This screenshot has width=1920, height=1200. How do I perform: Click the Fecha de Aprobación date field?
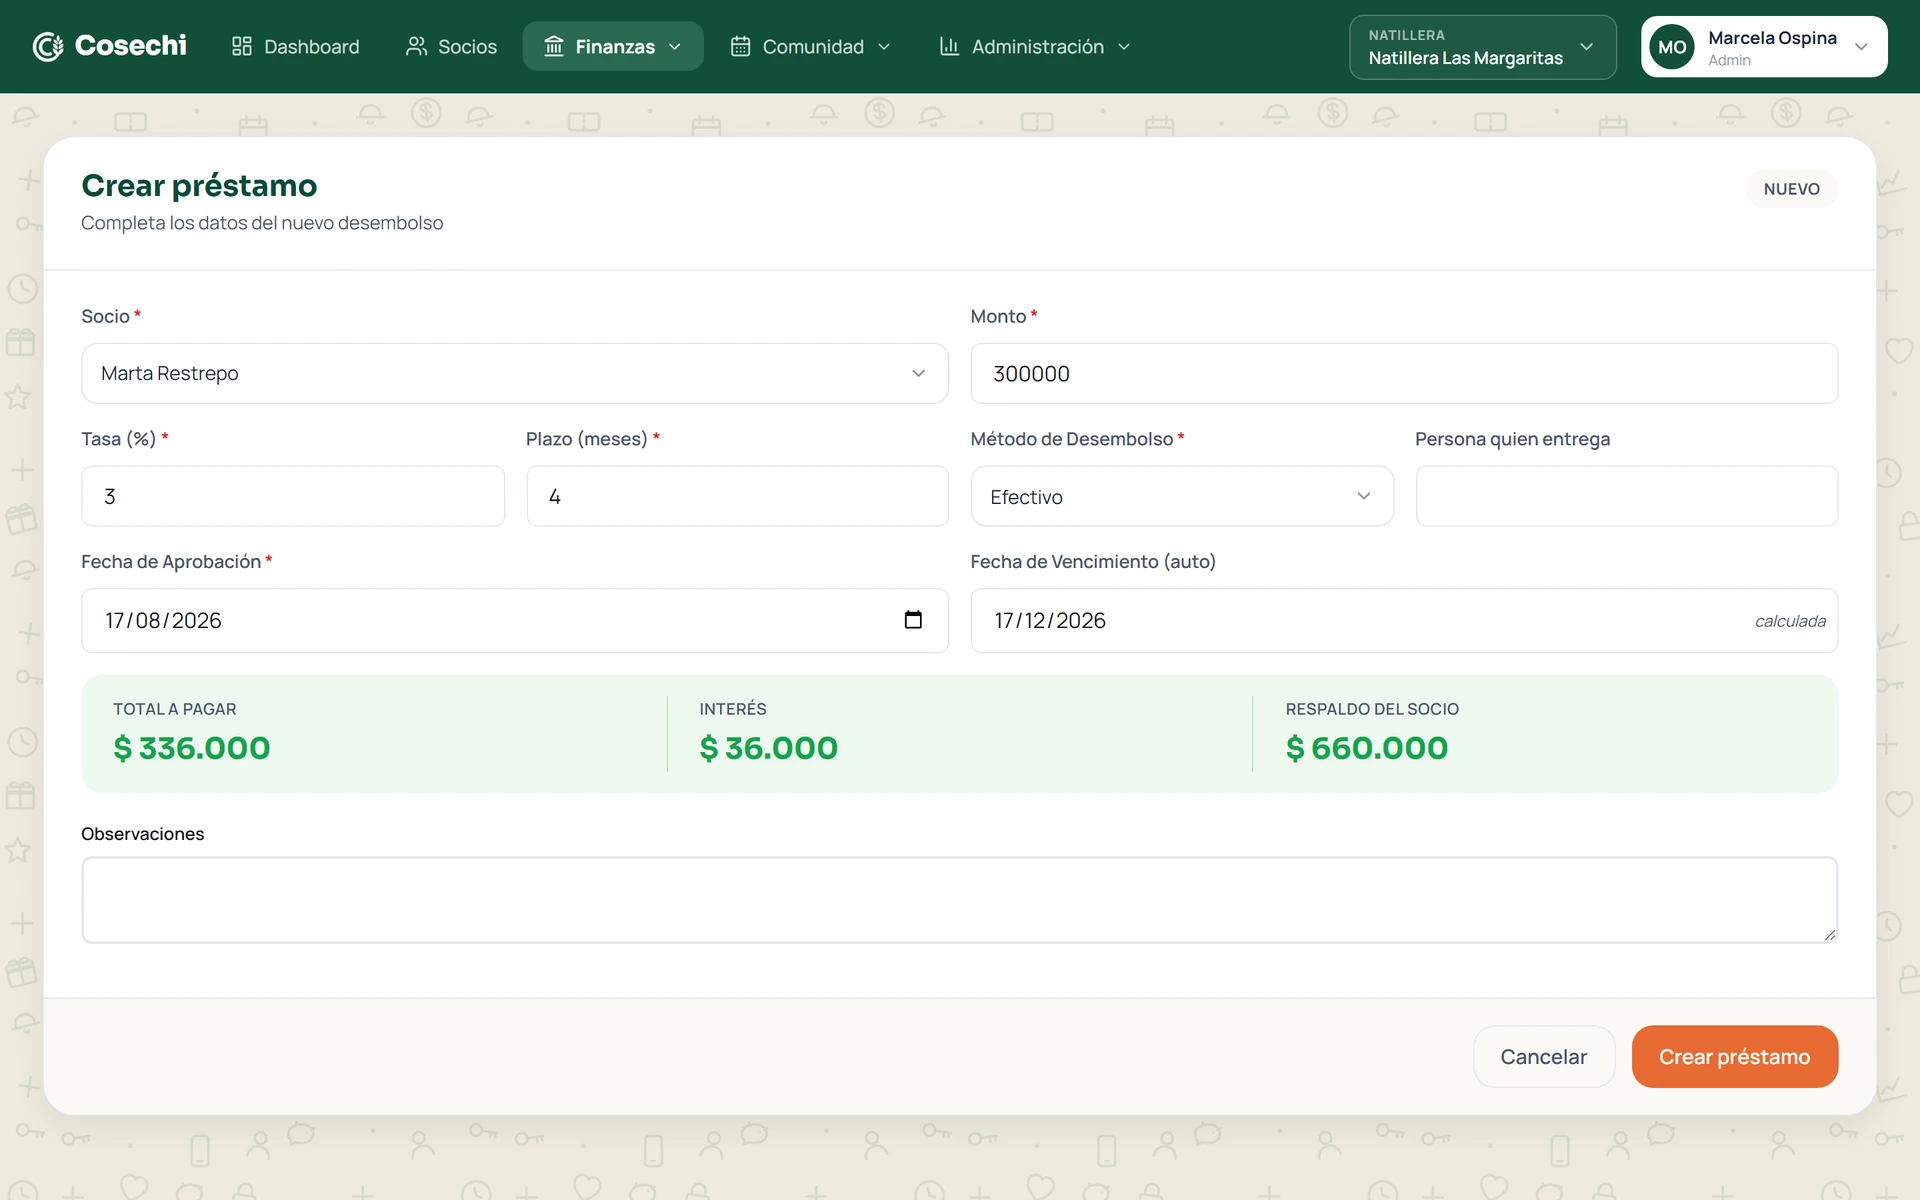[515, 620]
